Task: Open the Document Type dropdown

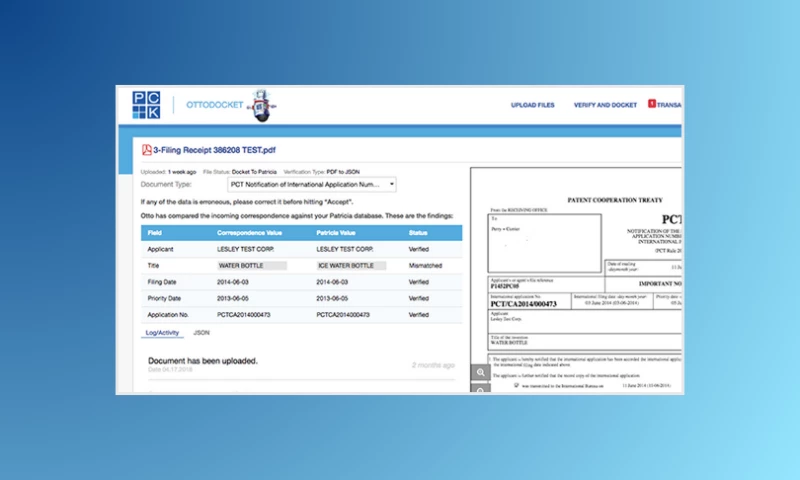Action: pos(312,185)
